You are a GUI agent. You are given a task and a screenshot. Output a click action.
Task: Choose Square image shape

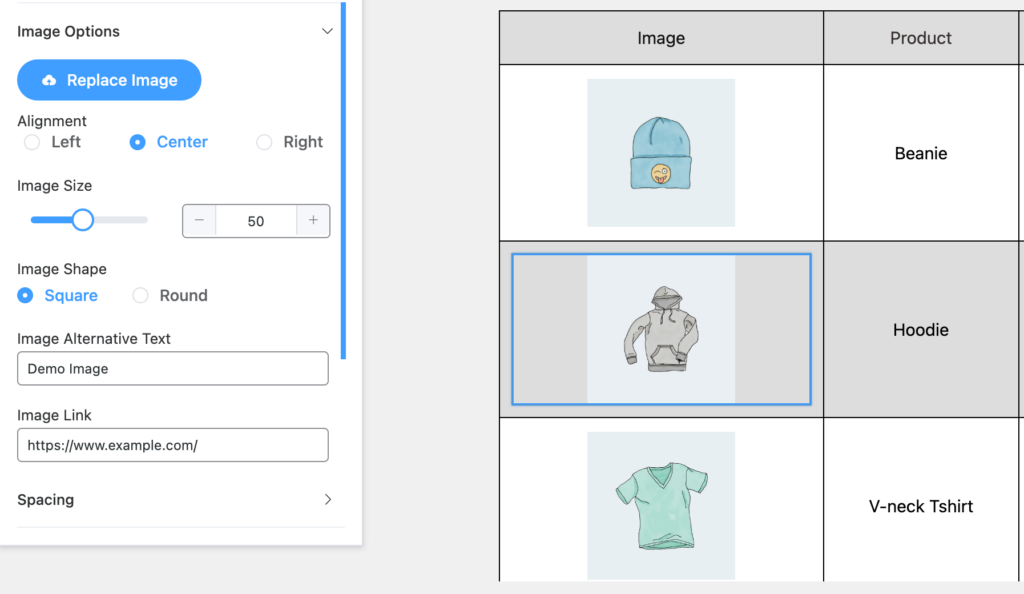(x=25, y=296)
